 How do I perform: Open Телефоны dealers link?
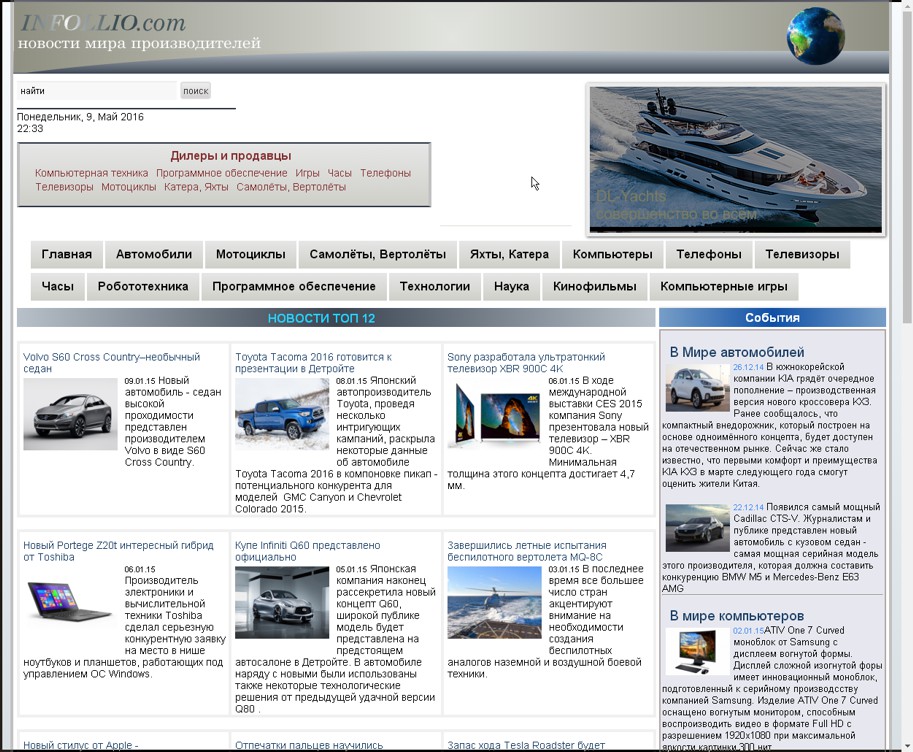tap(385, 173)
